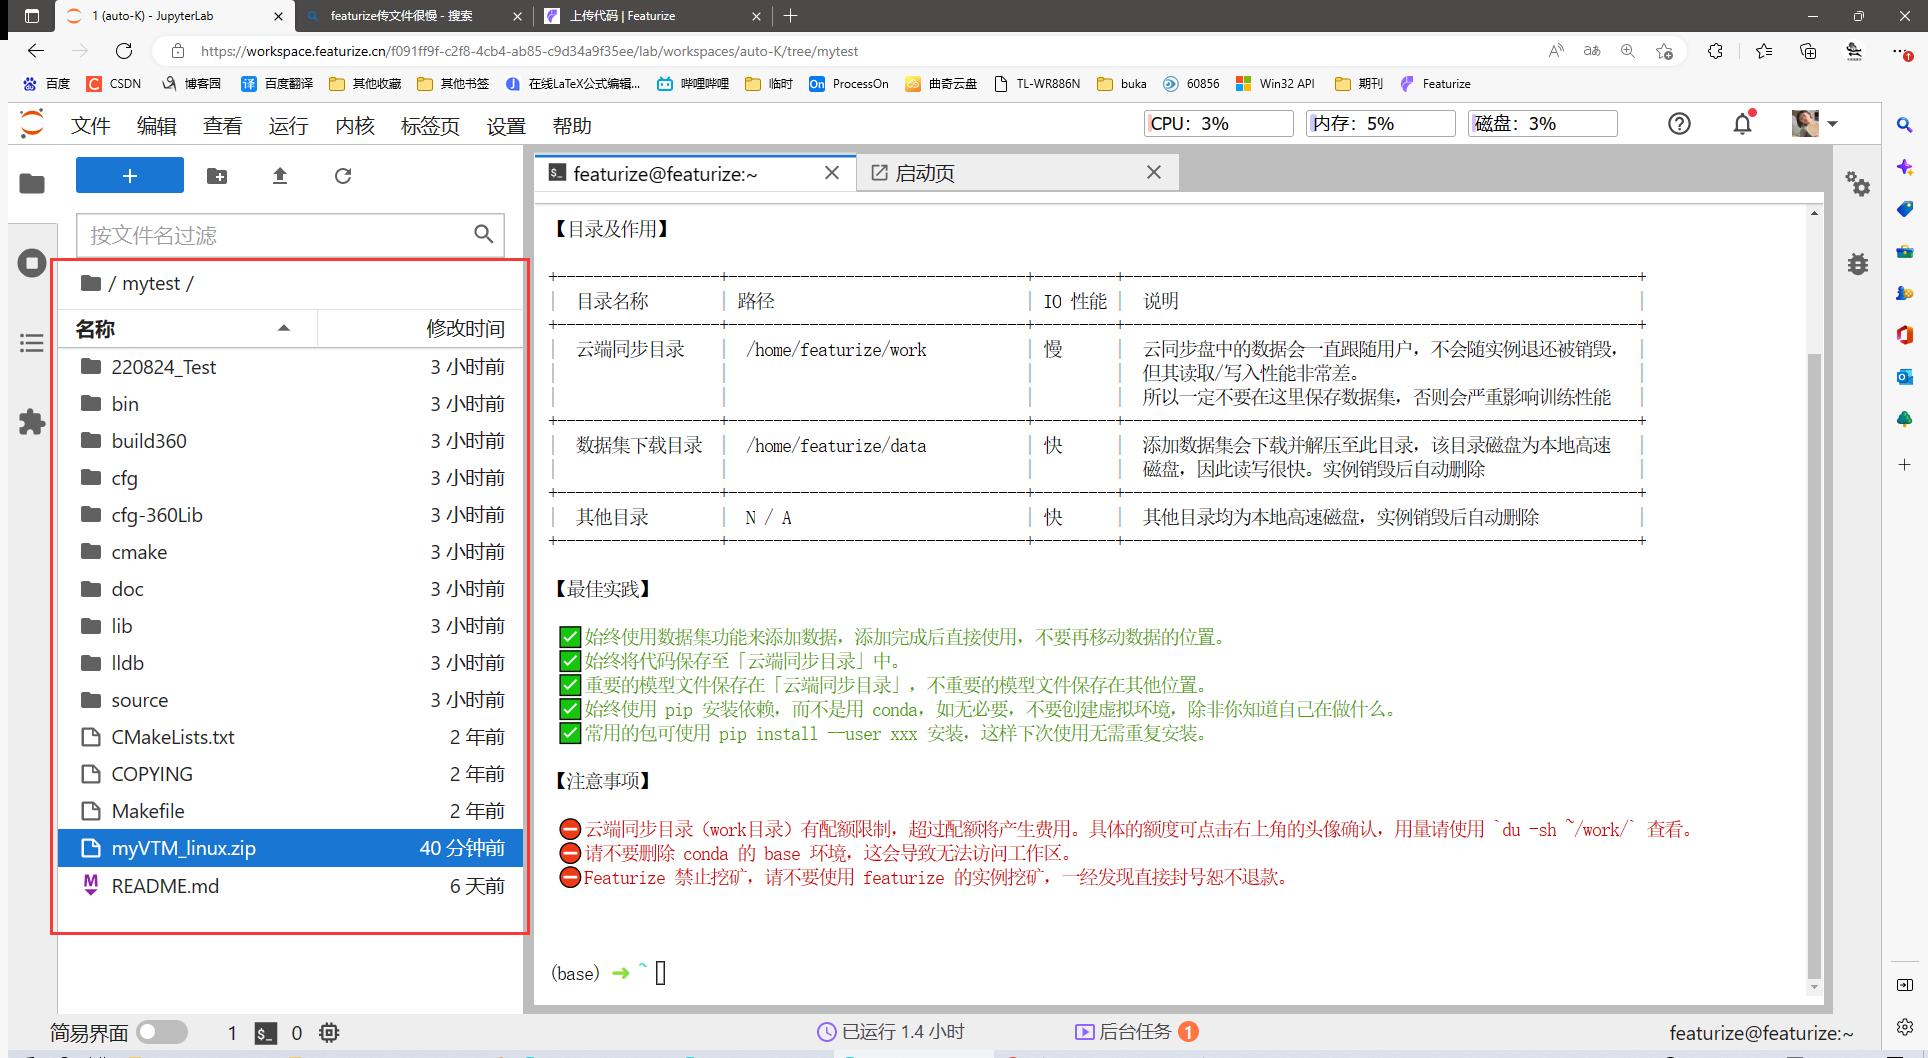
Task: Click the upload files icon
Action: tap(280, 176)
